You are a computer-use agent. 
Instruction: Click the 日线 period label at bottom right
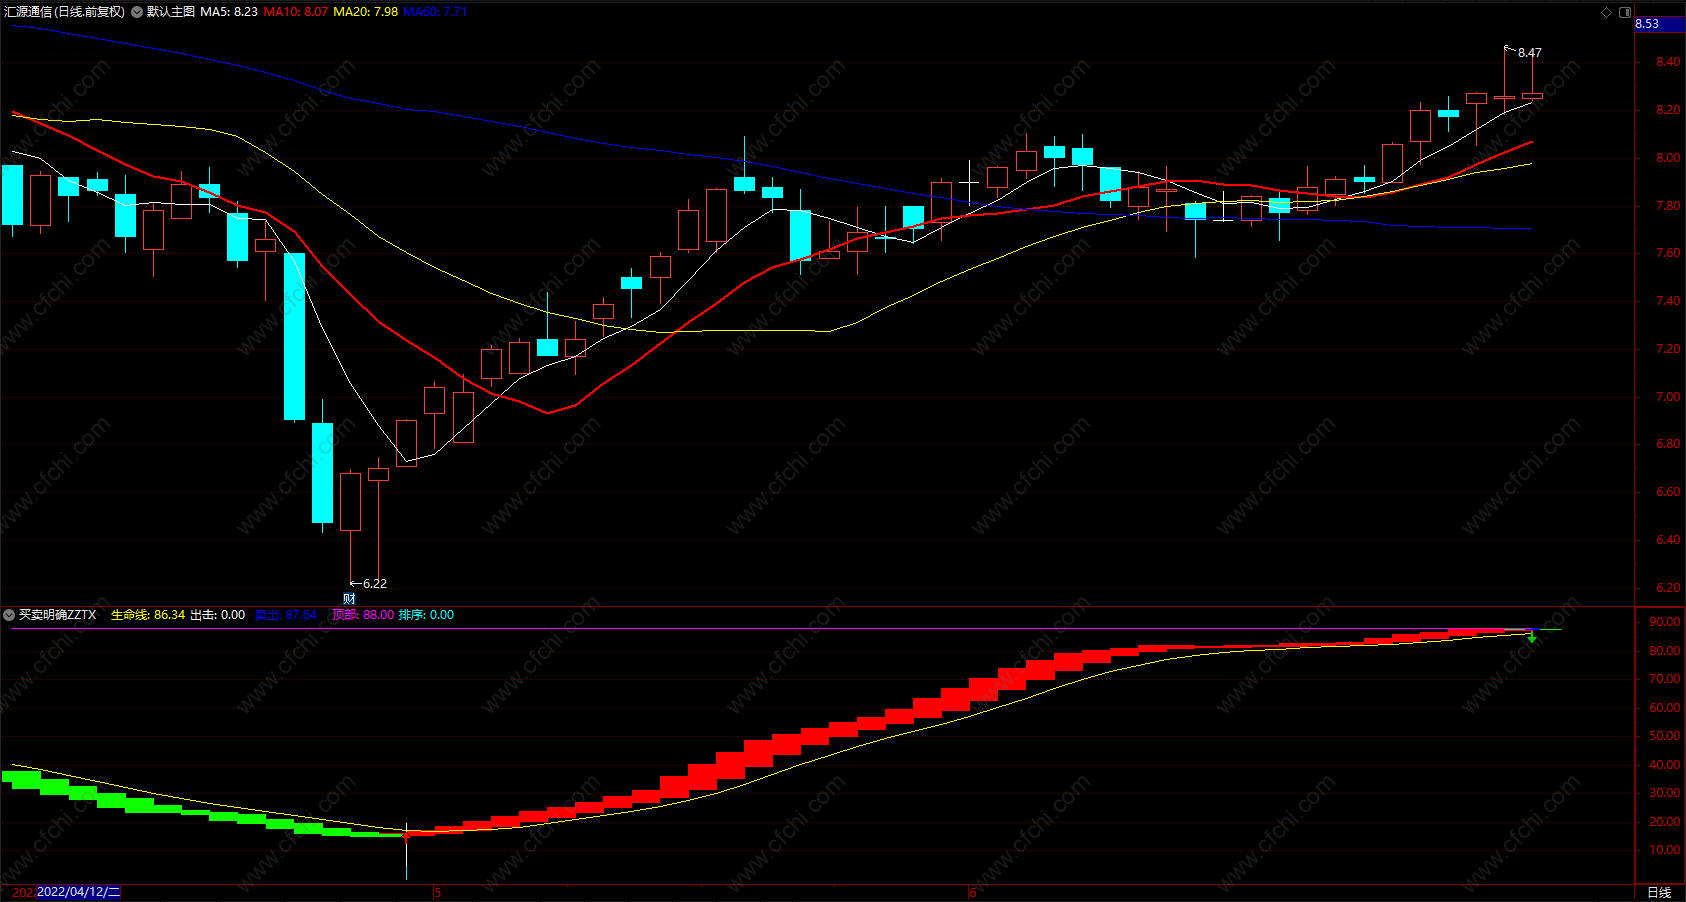coord(1659,892)
